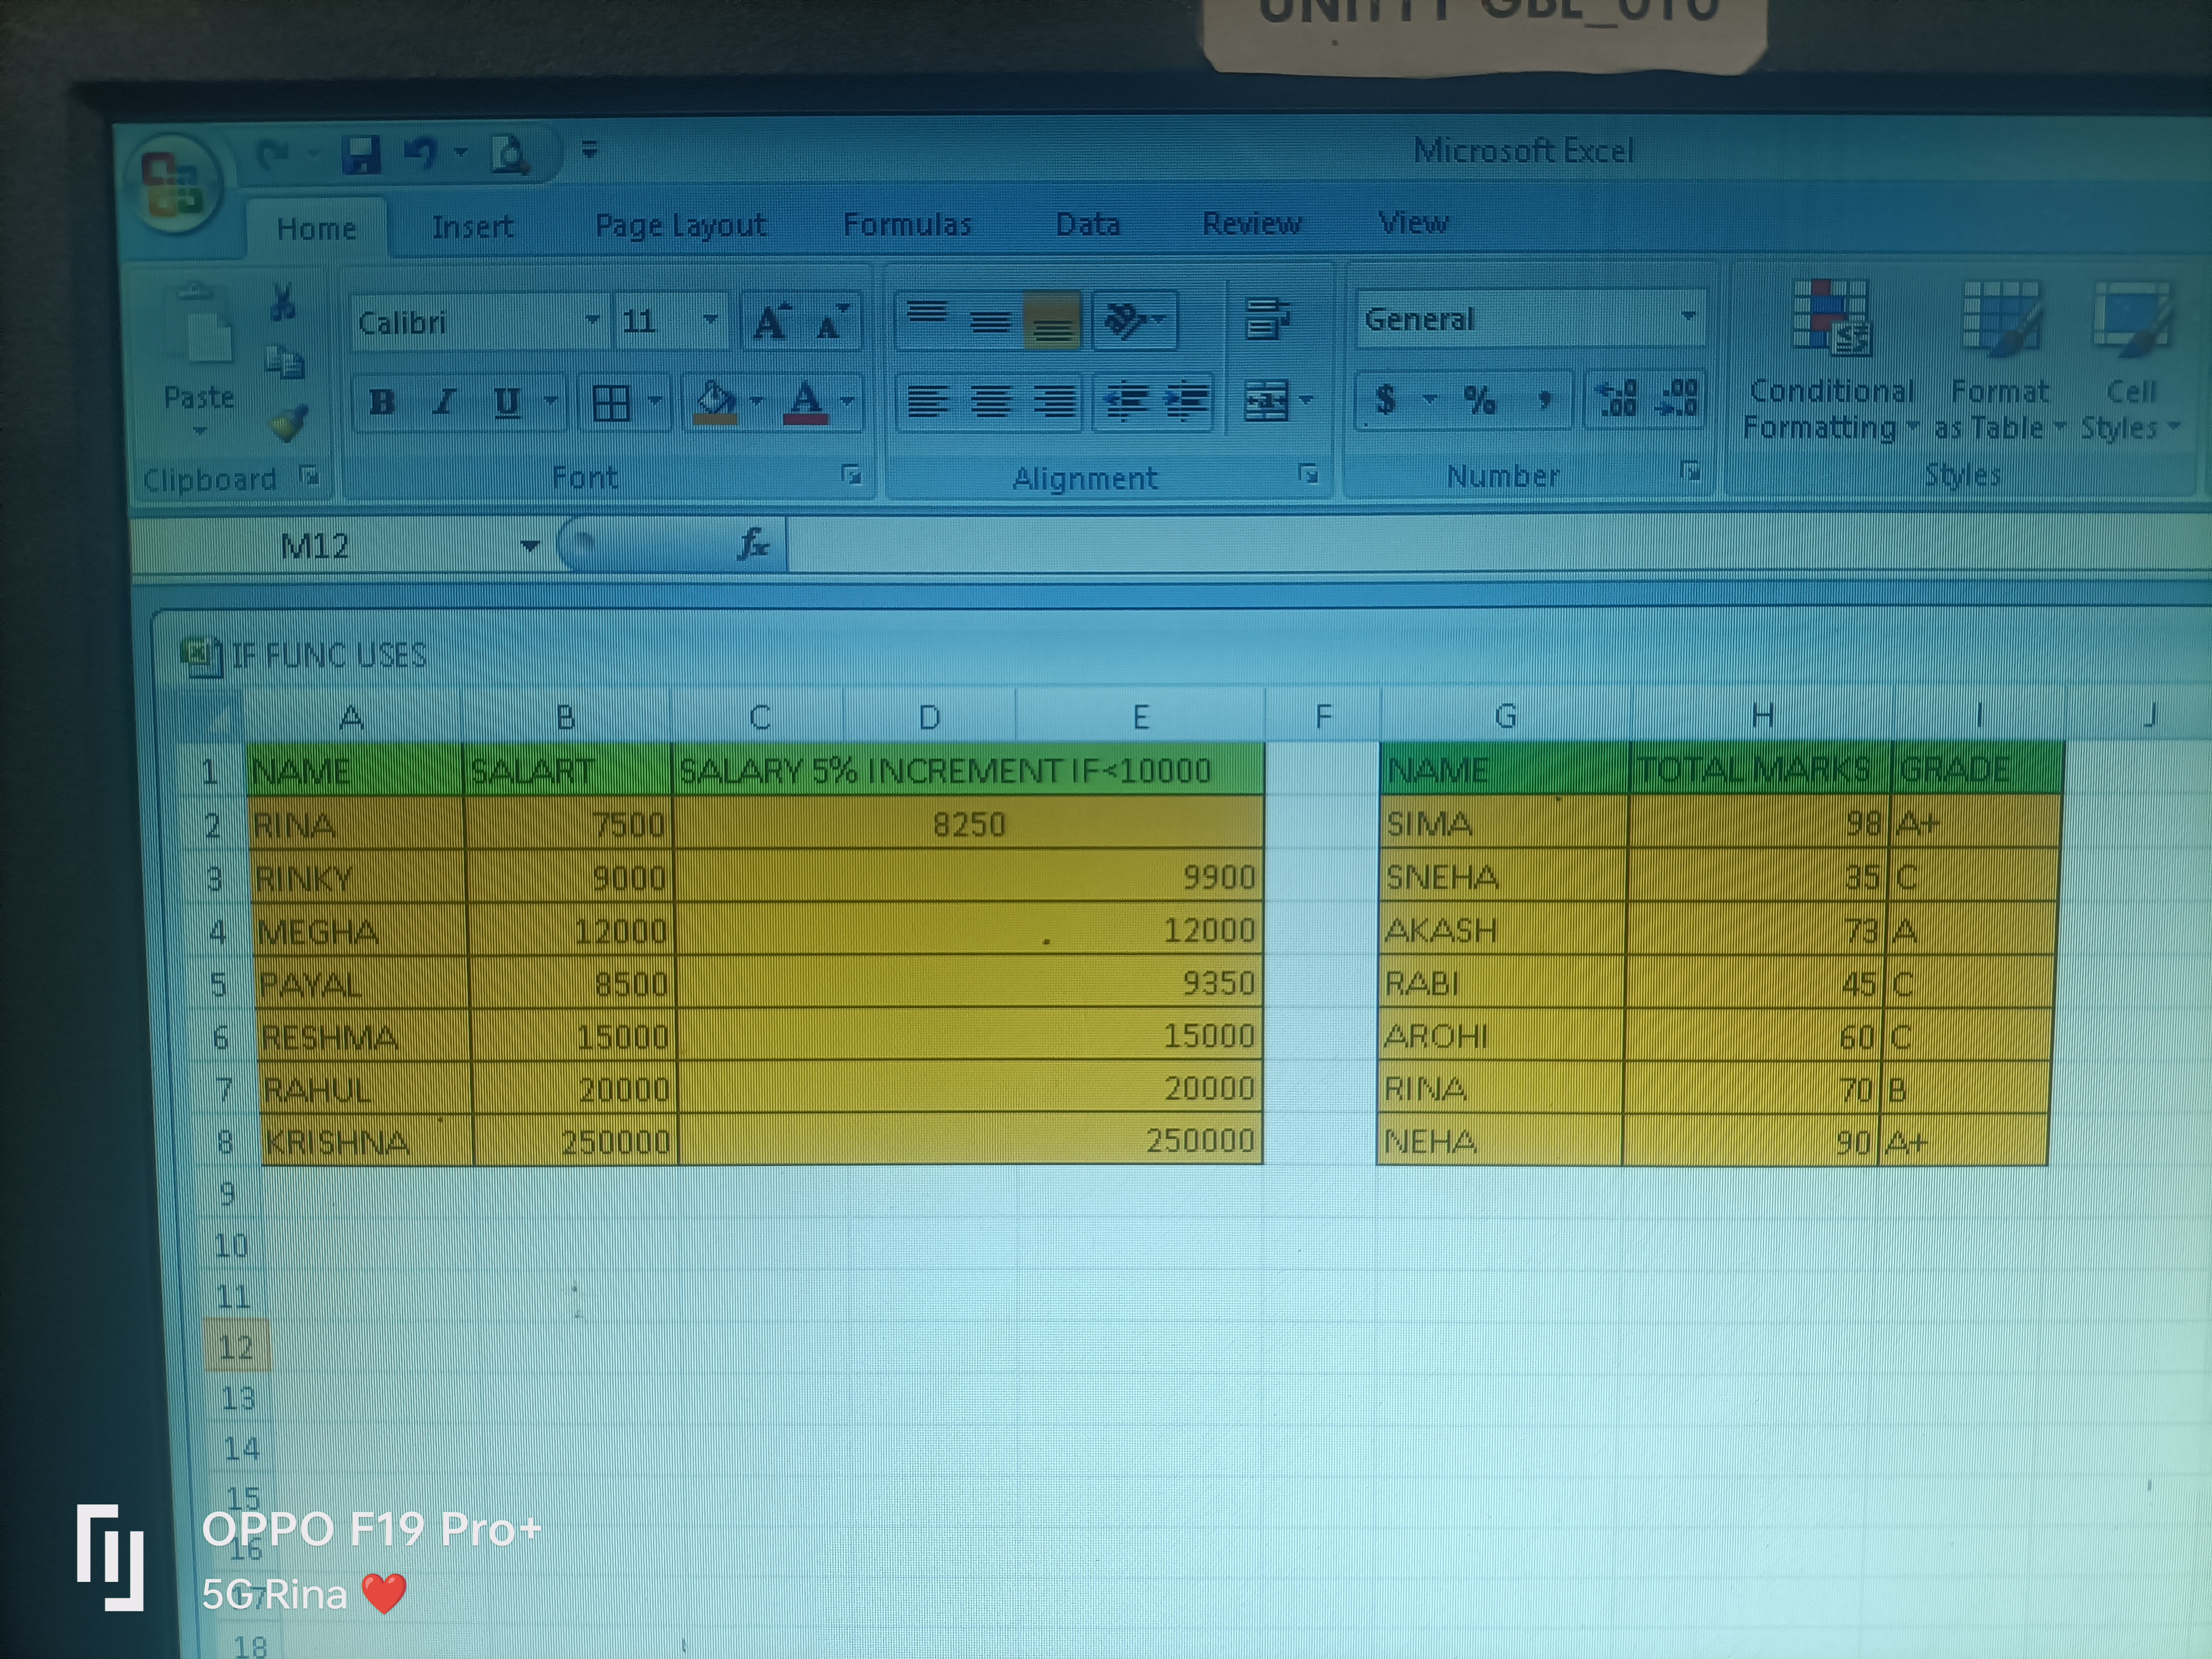Toggle the Bottom Align button
The height and width of the screenshot is (1659, 2212).
pos(1052,322)
